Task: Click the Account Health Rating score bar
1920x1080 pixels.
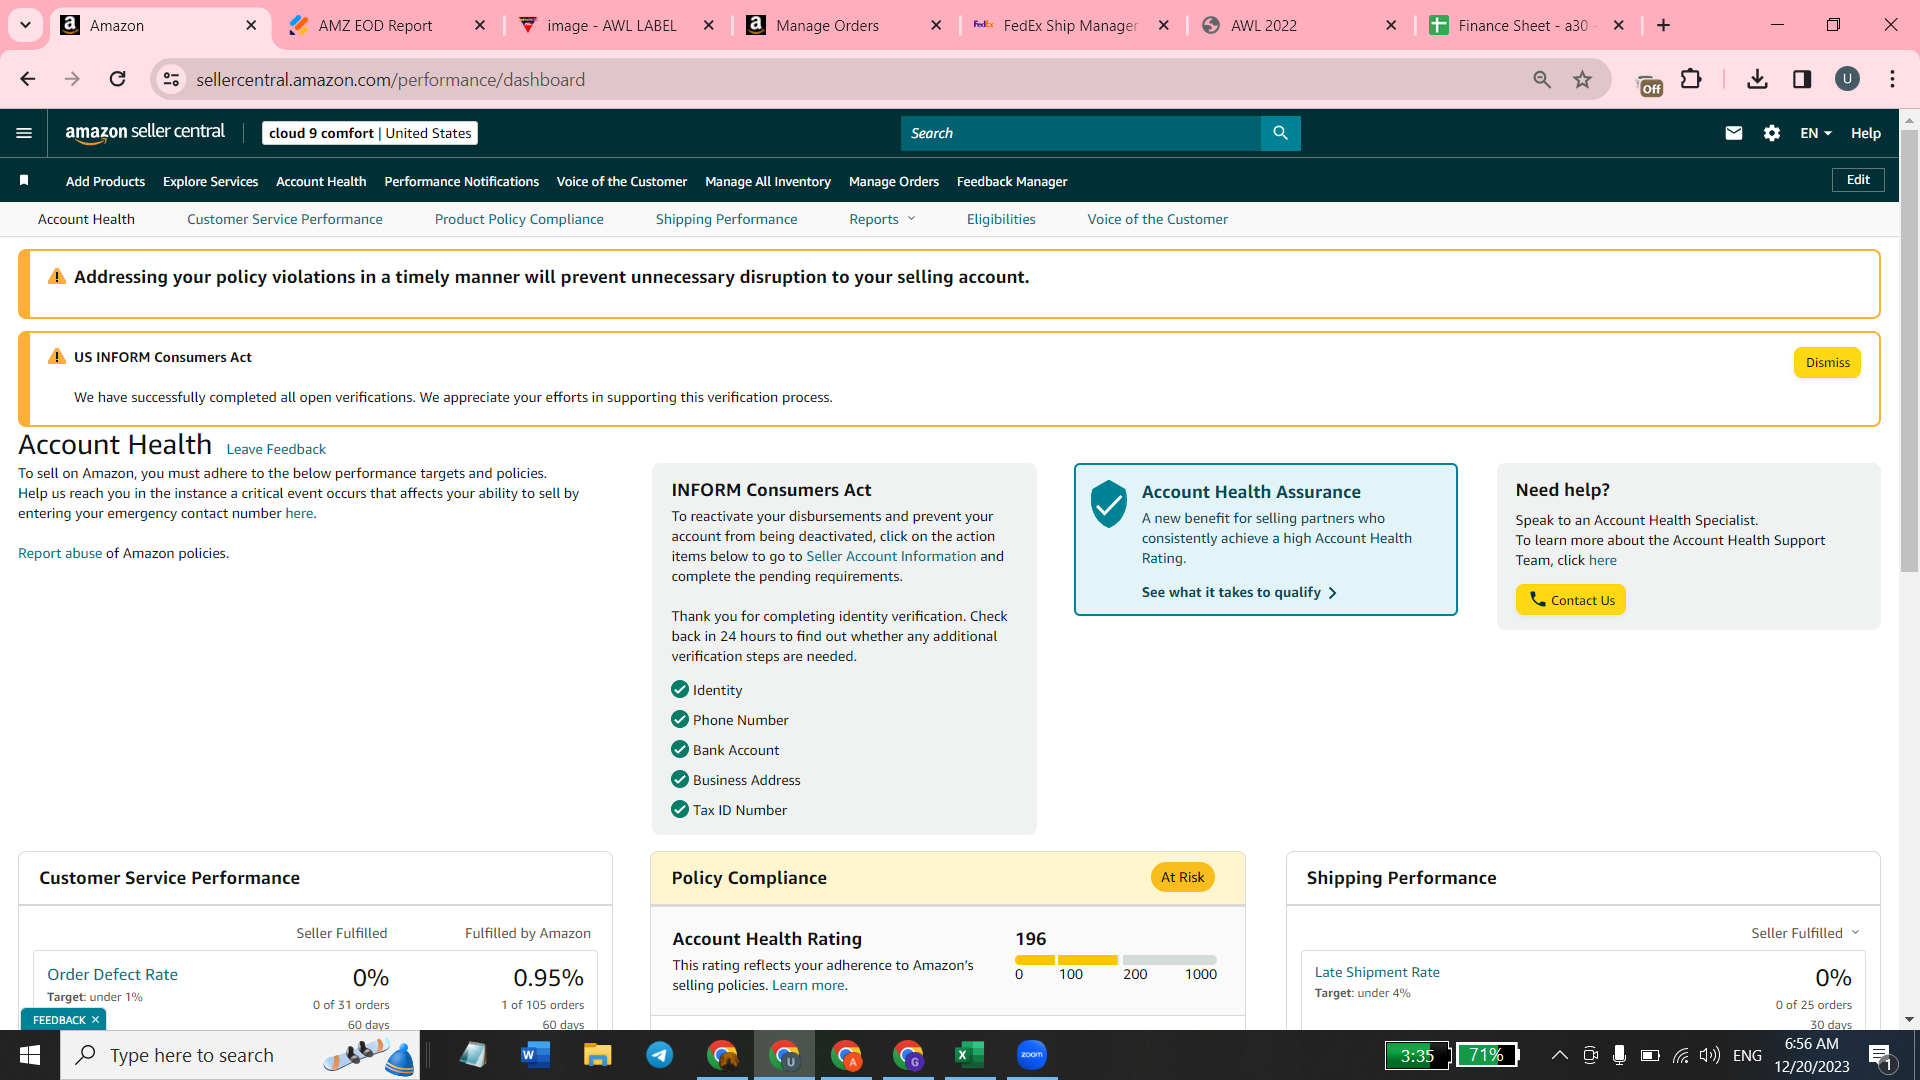Action: [1116, 960]
